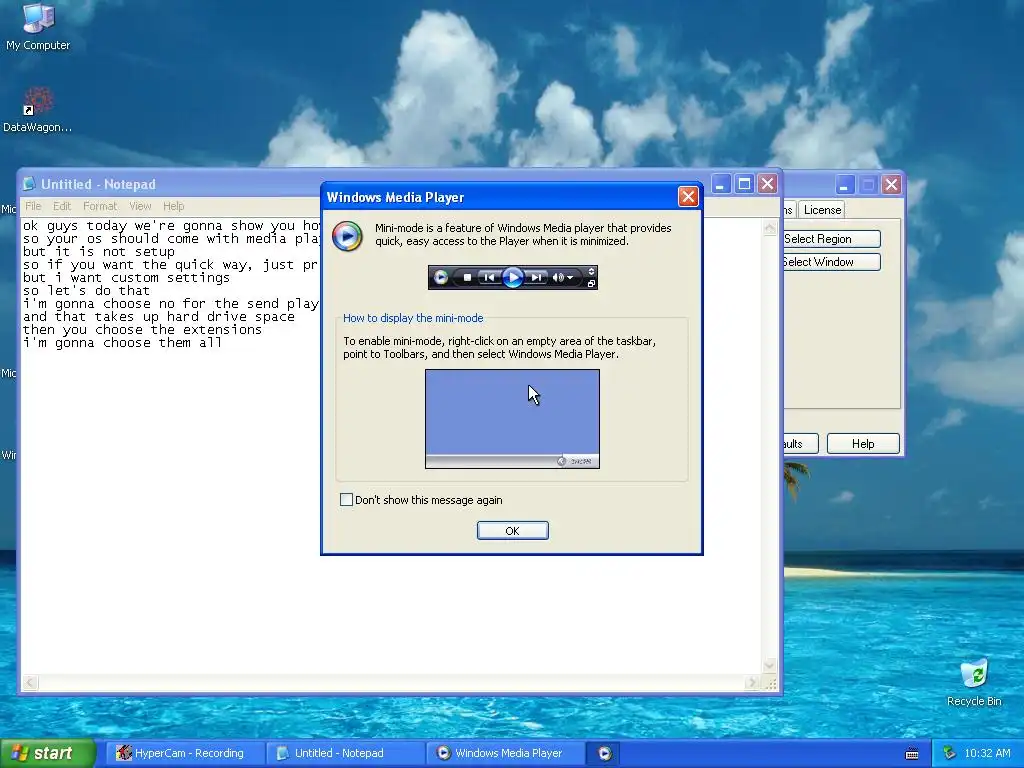Click the 10:32 AM taskbar clock
Screen dimensions: 1024x768
coord(987,754)
